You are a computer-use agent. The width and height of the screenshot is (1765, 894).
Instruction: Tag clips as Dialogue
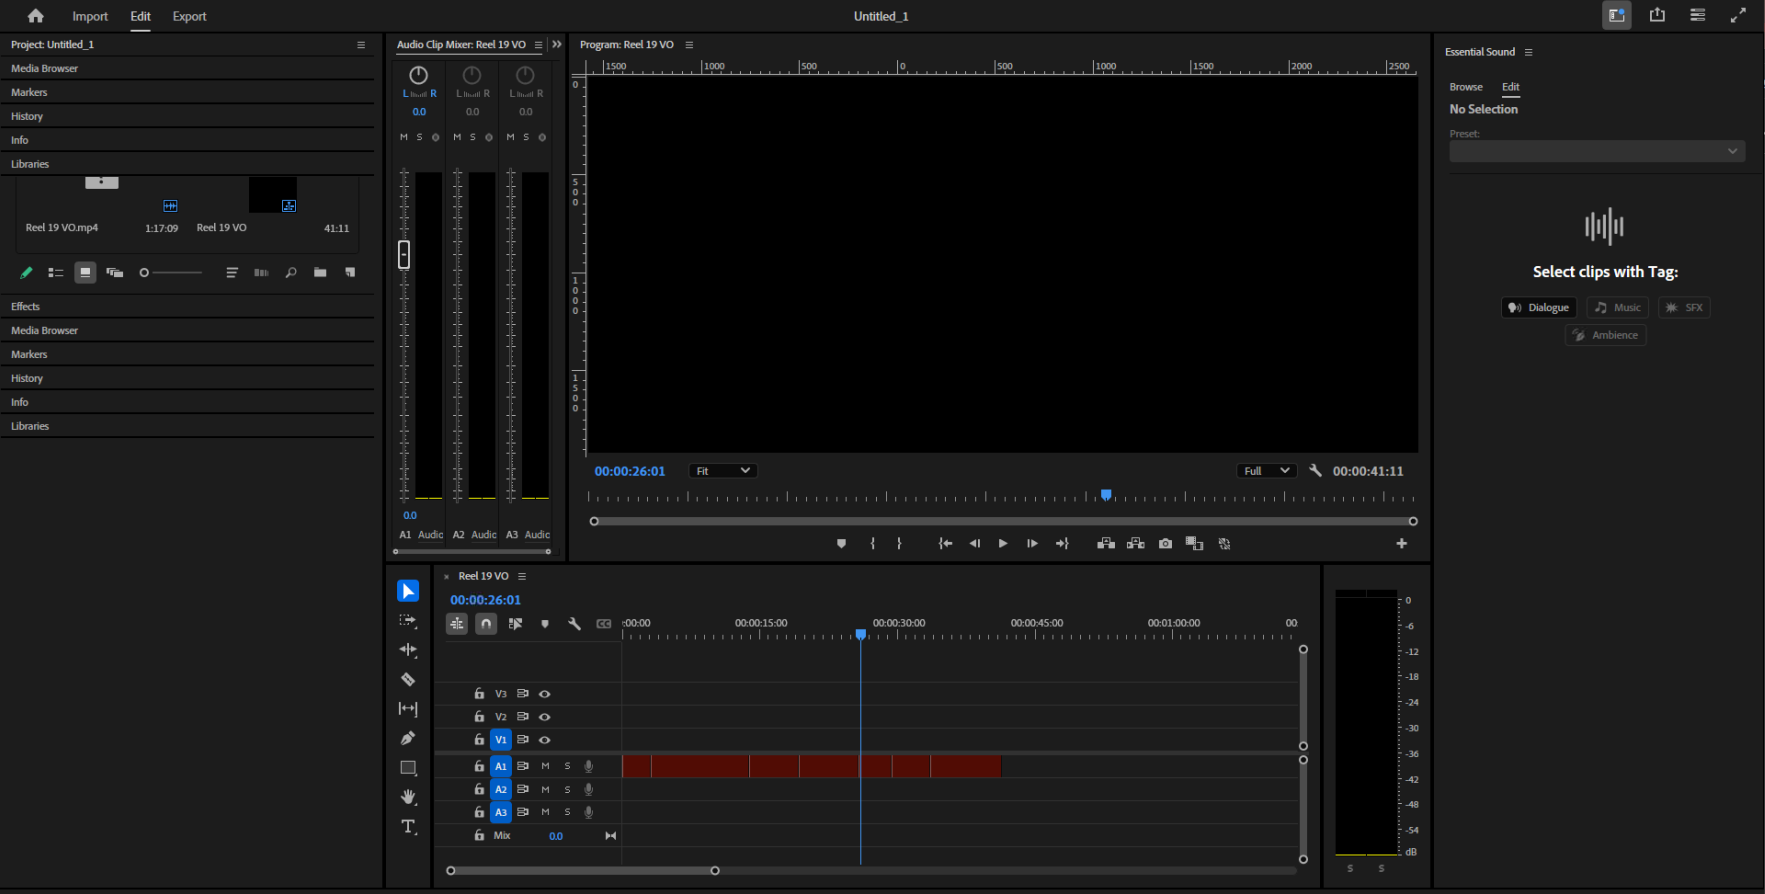(1538, 308)
